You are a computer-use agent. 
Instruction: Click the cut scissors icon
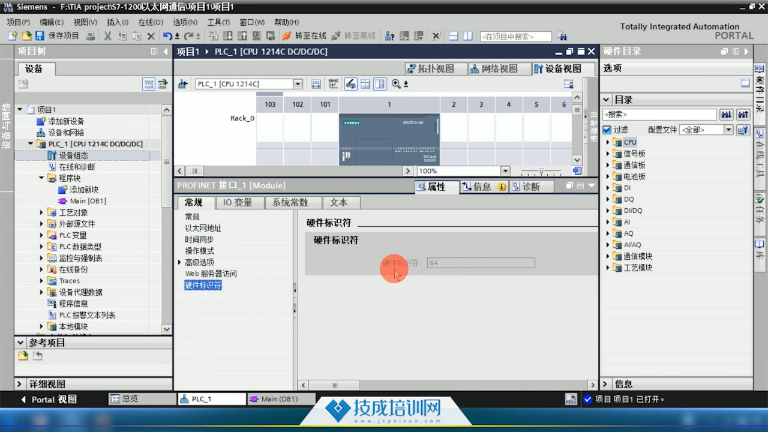tap(107, 36)
